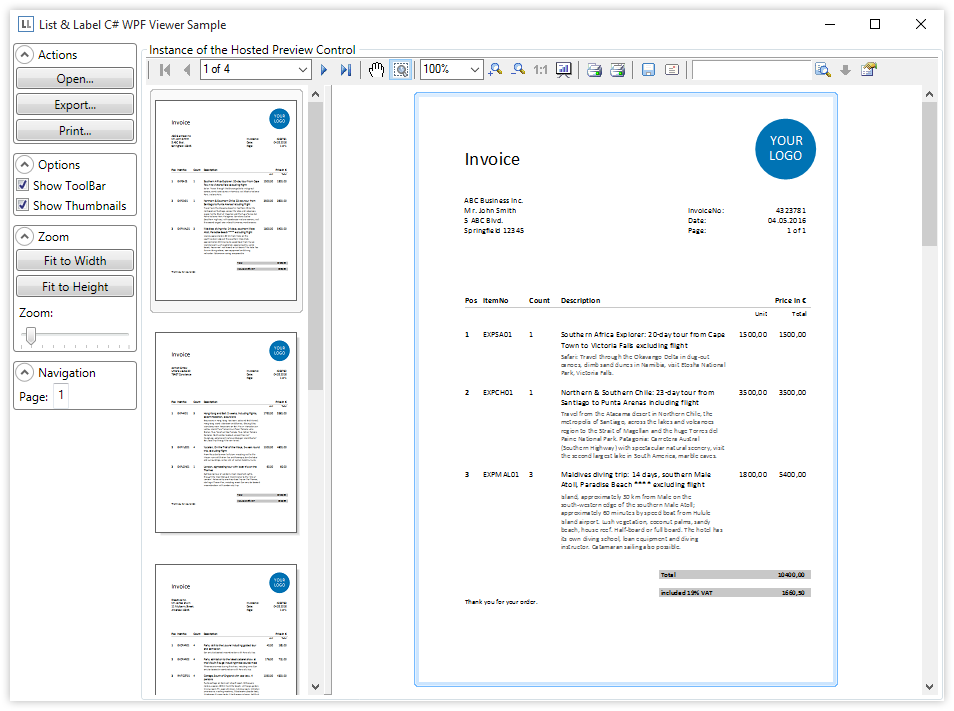Click the preview pane scroll-down arrow
The height and width of the screenshot is (711, 954).
(929, 687)
